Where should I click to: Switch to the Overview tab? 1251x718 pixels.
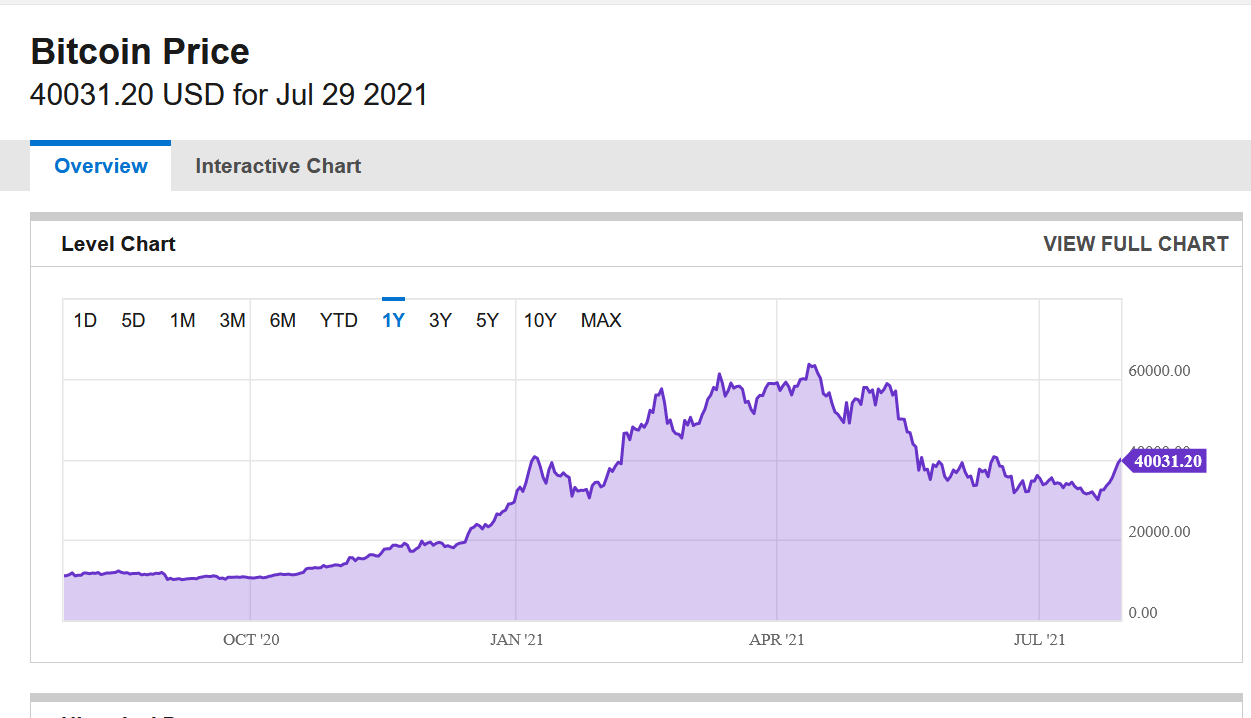point(101,166)
